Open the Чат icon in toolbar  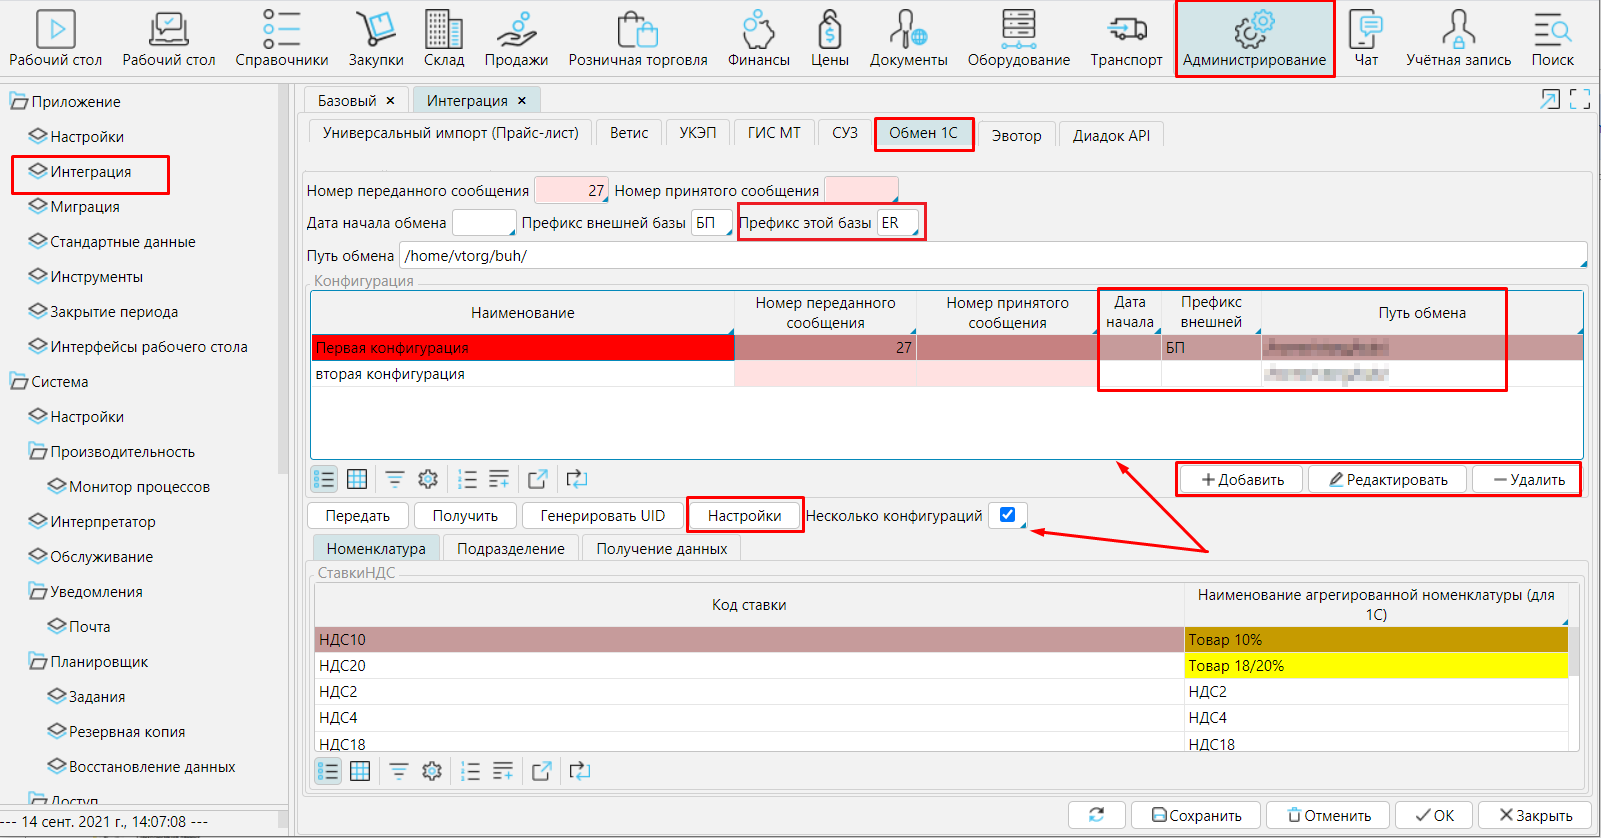(1365, 39)
